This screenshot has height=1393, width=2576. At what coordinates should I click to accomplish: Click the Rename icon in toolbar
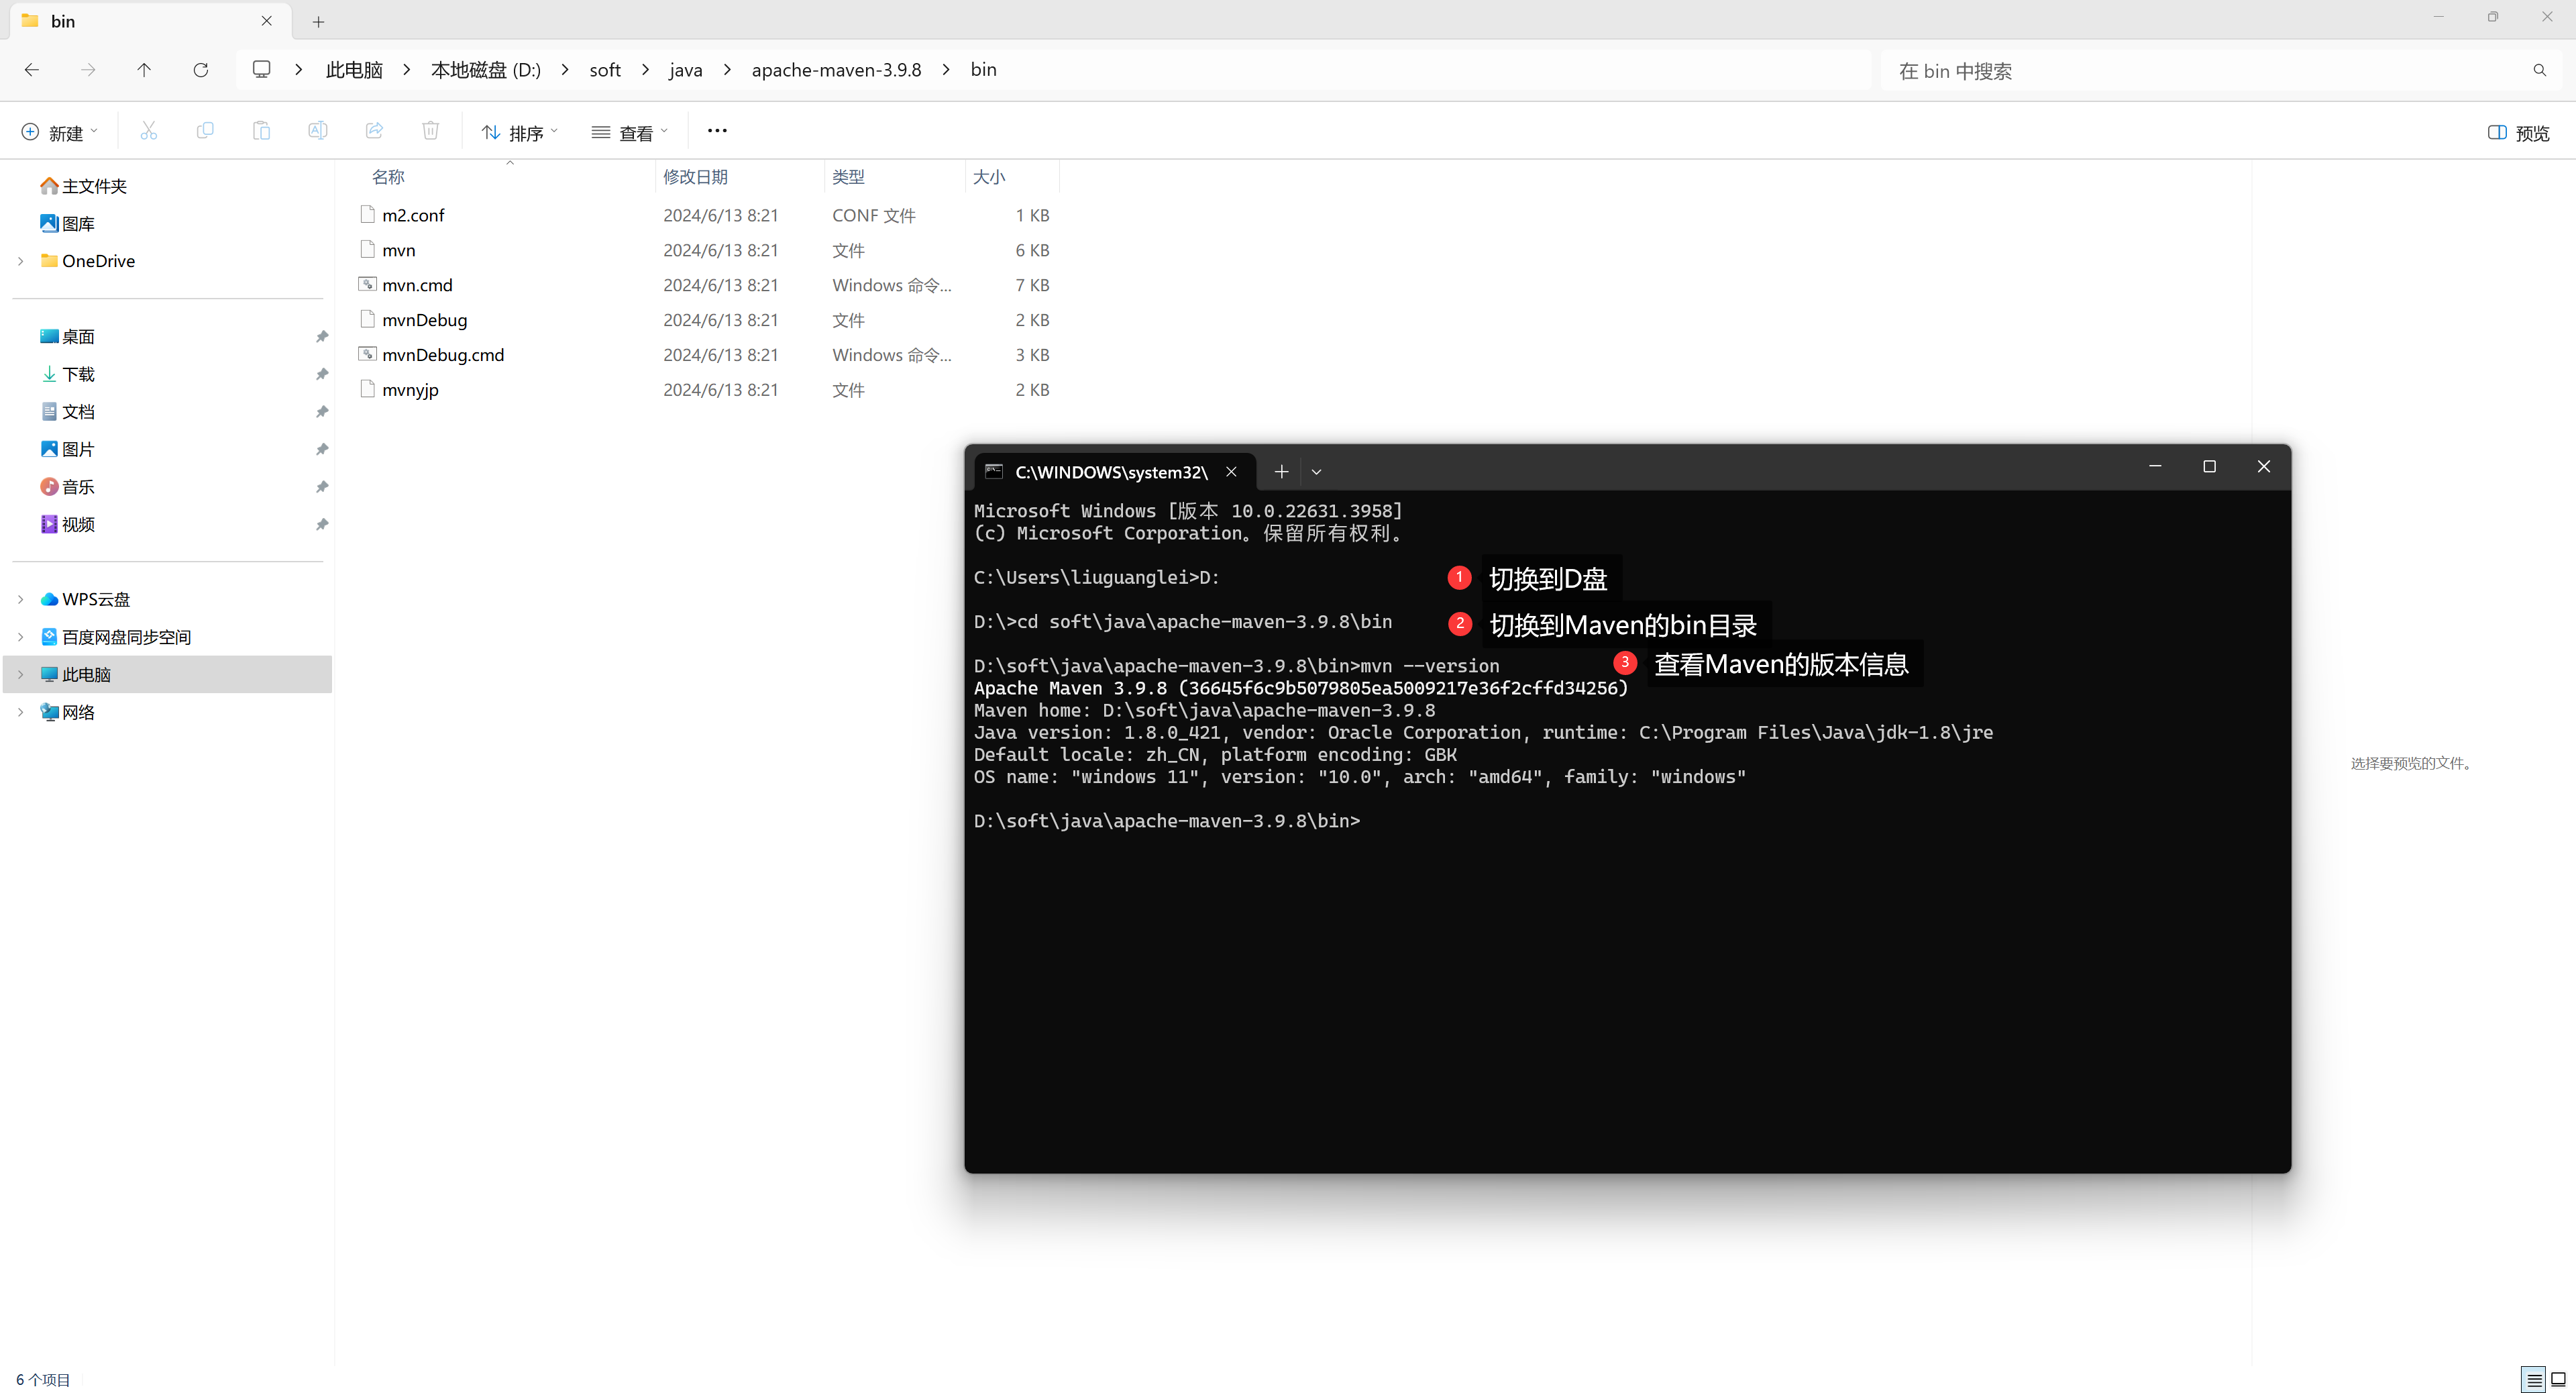tap(317, 131)
